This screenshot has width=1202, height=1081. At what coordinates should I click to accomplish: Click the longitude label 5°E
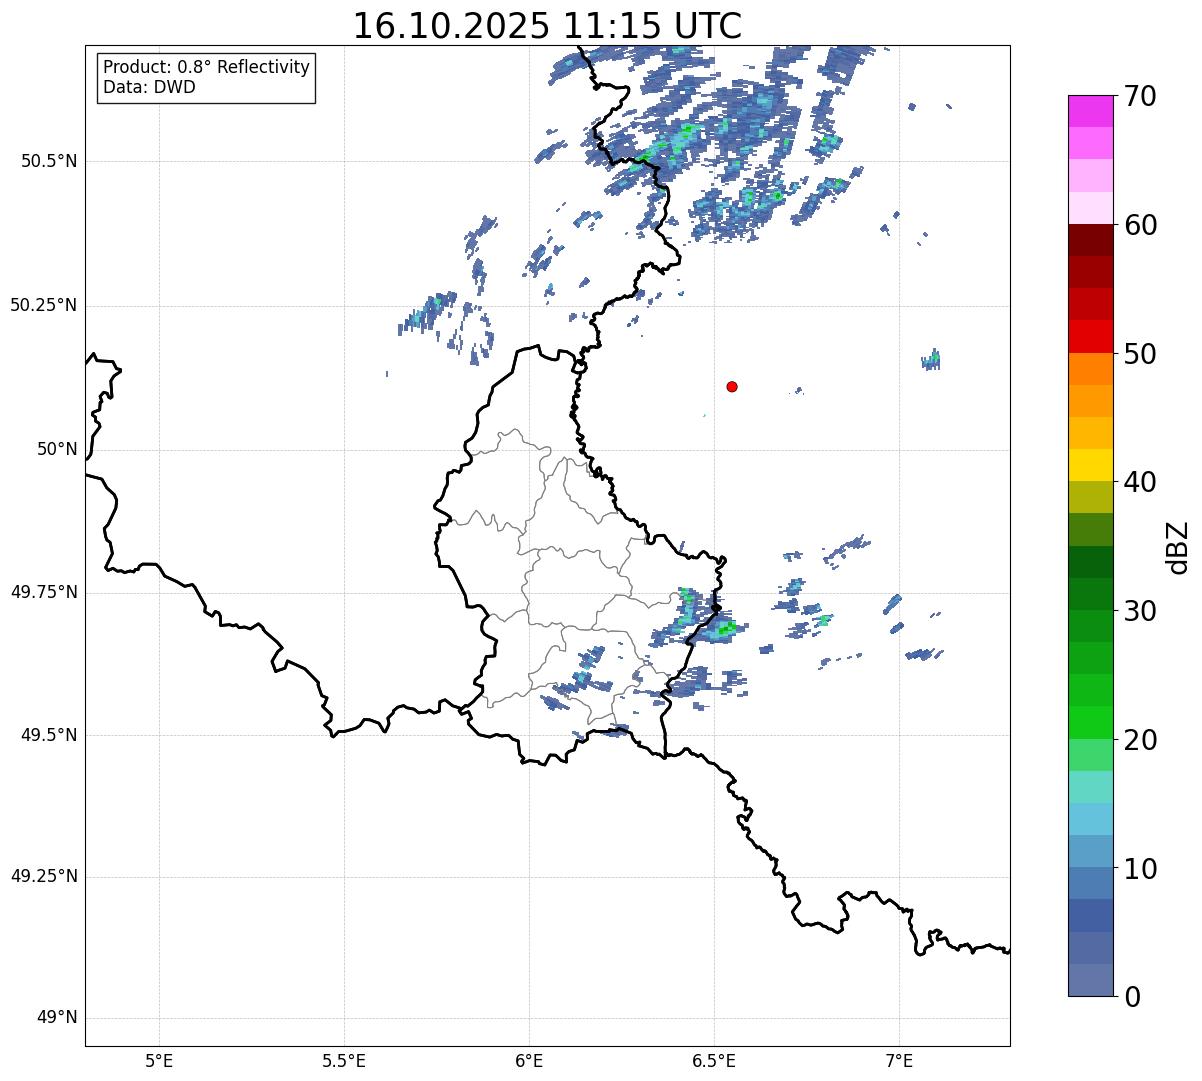click(x=159, y=1061)
